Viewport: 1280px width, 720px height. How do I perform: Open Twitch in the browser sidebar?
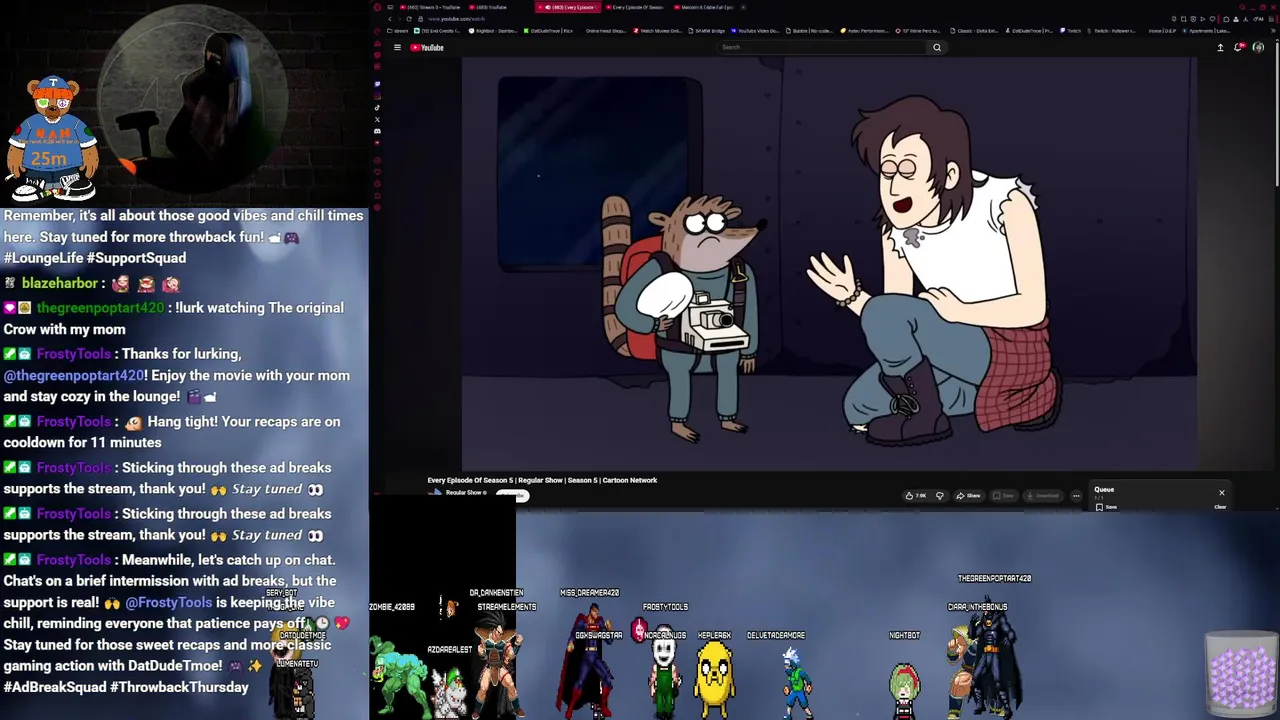click(377, 84)
